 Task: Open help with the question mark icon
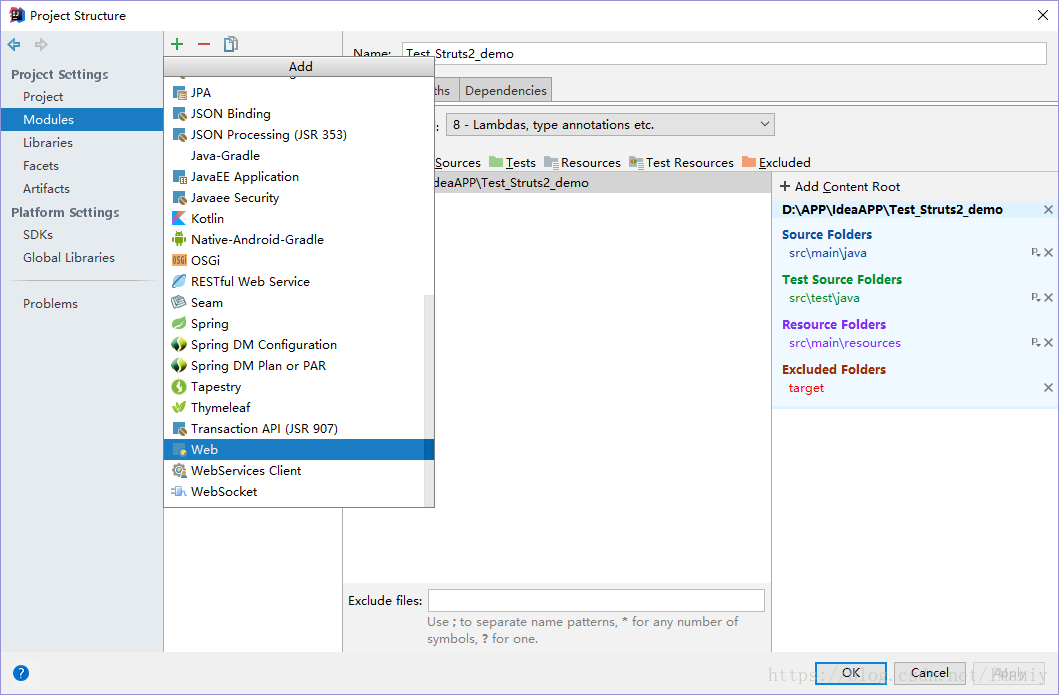21,673
